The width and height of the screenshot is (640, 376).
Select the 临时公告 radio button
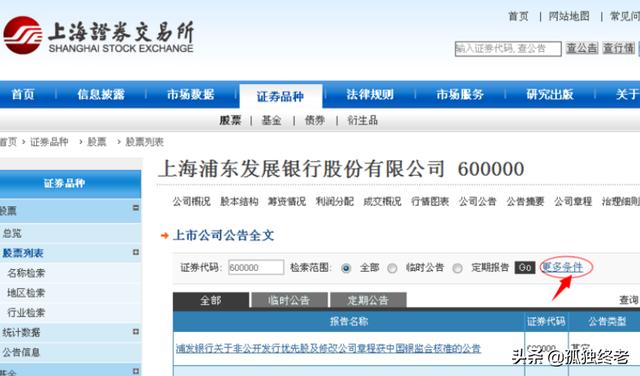click(x=392, y=268)
